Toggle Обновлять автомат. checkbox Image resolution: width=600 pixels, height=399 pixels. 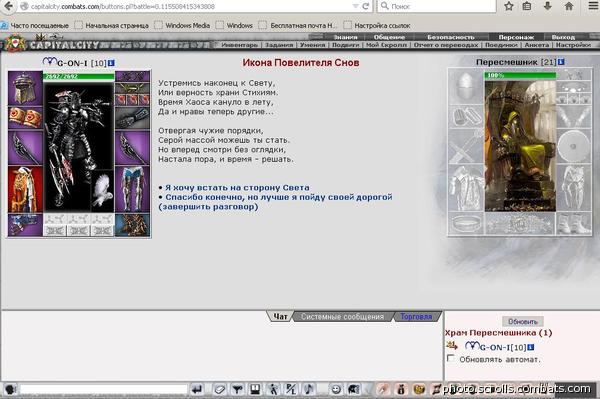tap(451, 358)
